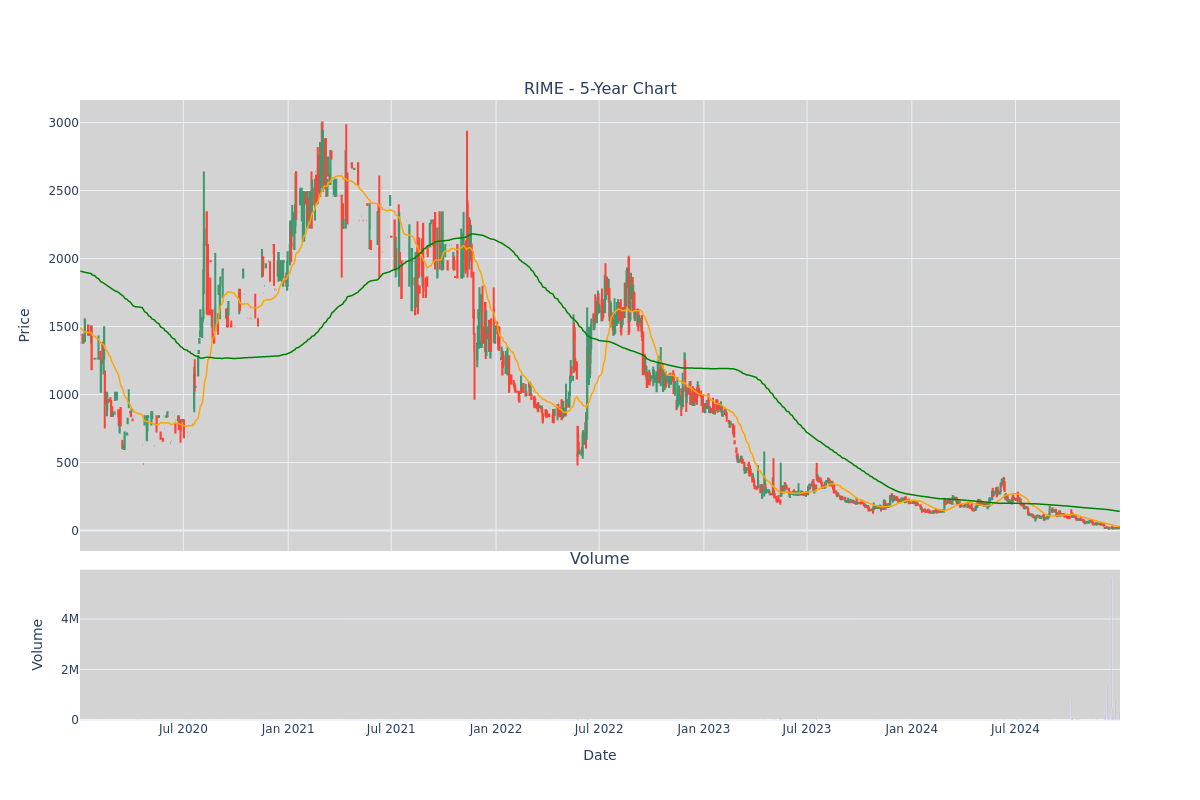Click the Volume y-axis label

click(x=38, y=644)
